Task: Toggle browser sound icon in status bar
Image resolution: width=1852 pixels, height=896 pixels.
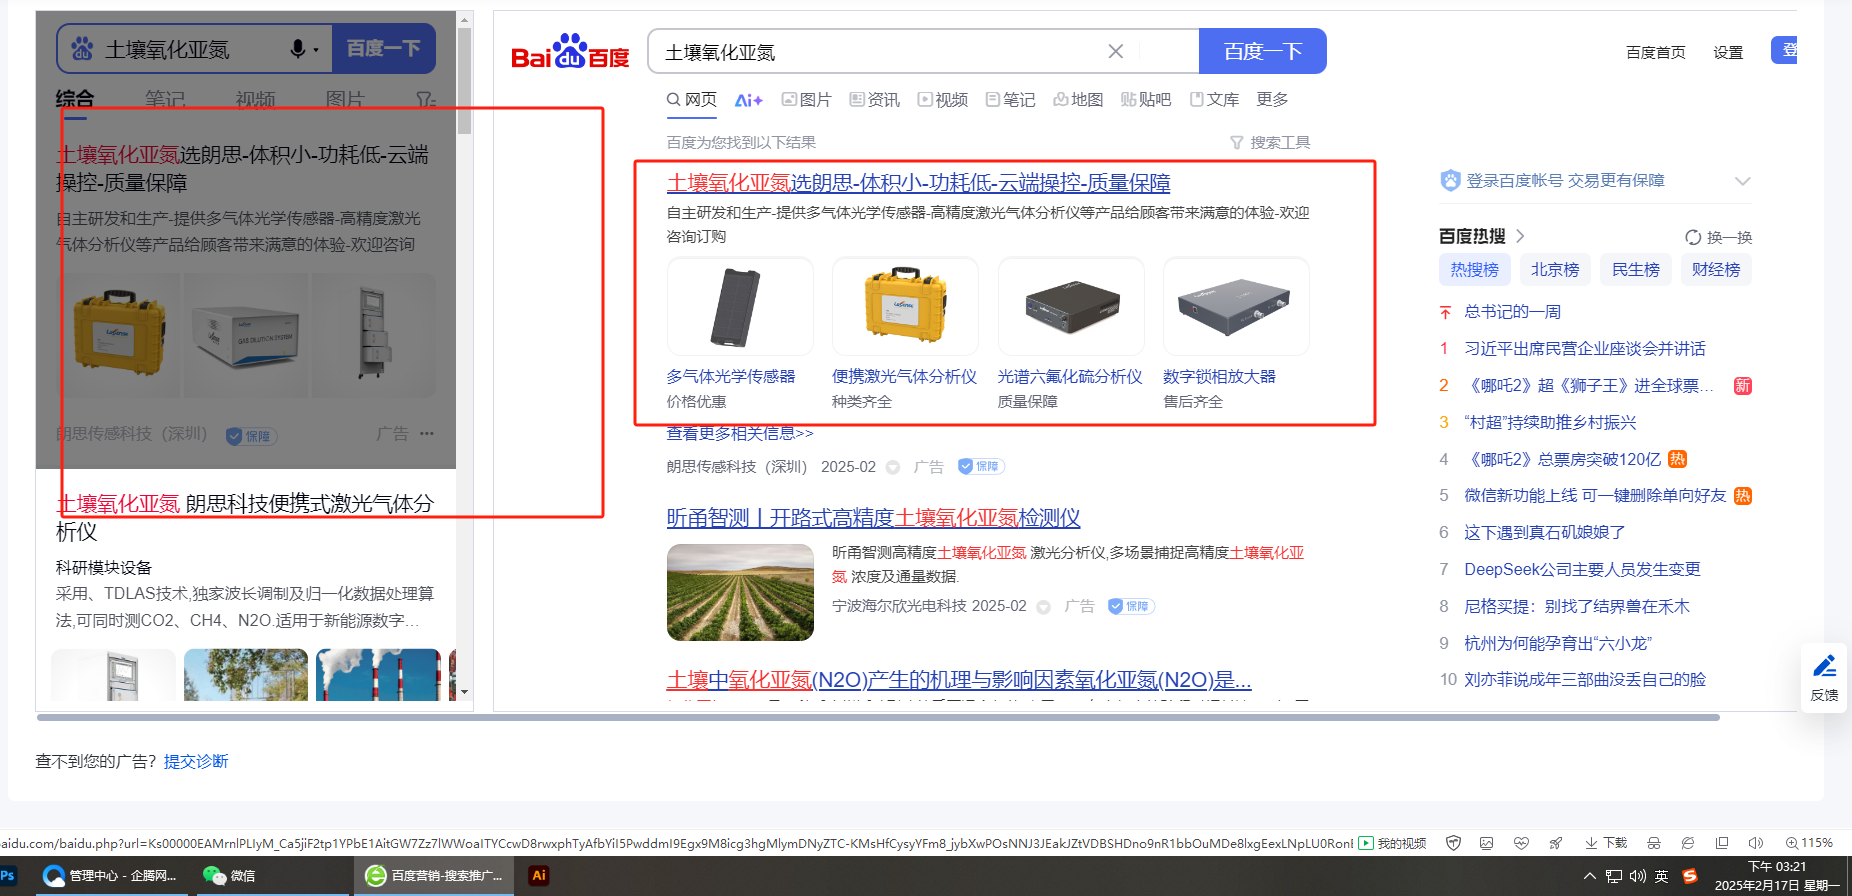Action: pos(1755,843)
